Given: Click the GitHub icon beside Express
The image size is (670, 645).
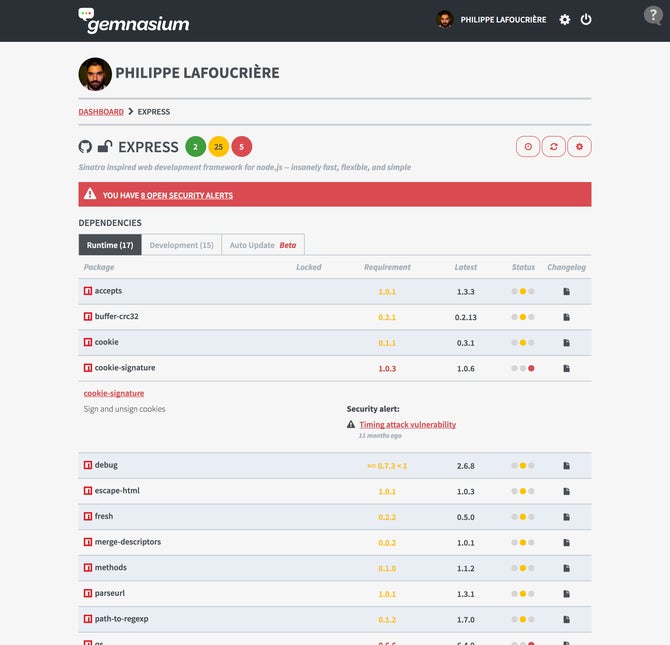Looking at the screenshot, I should (x=85, y=147).
